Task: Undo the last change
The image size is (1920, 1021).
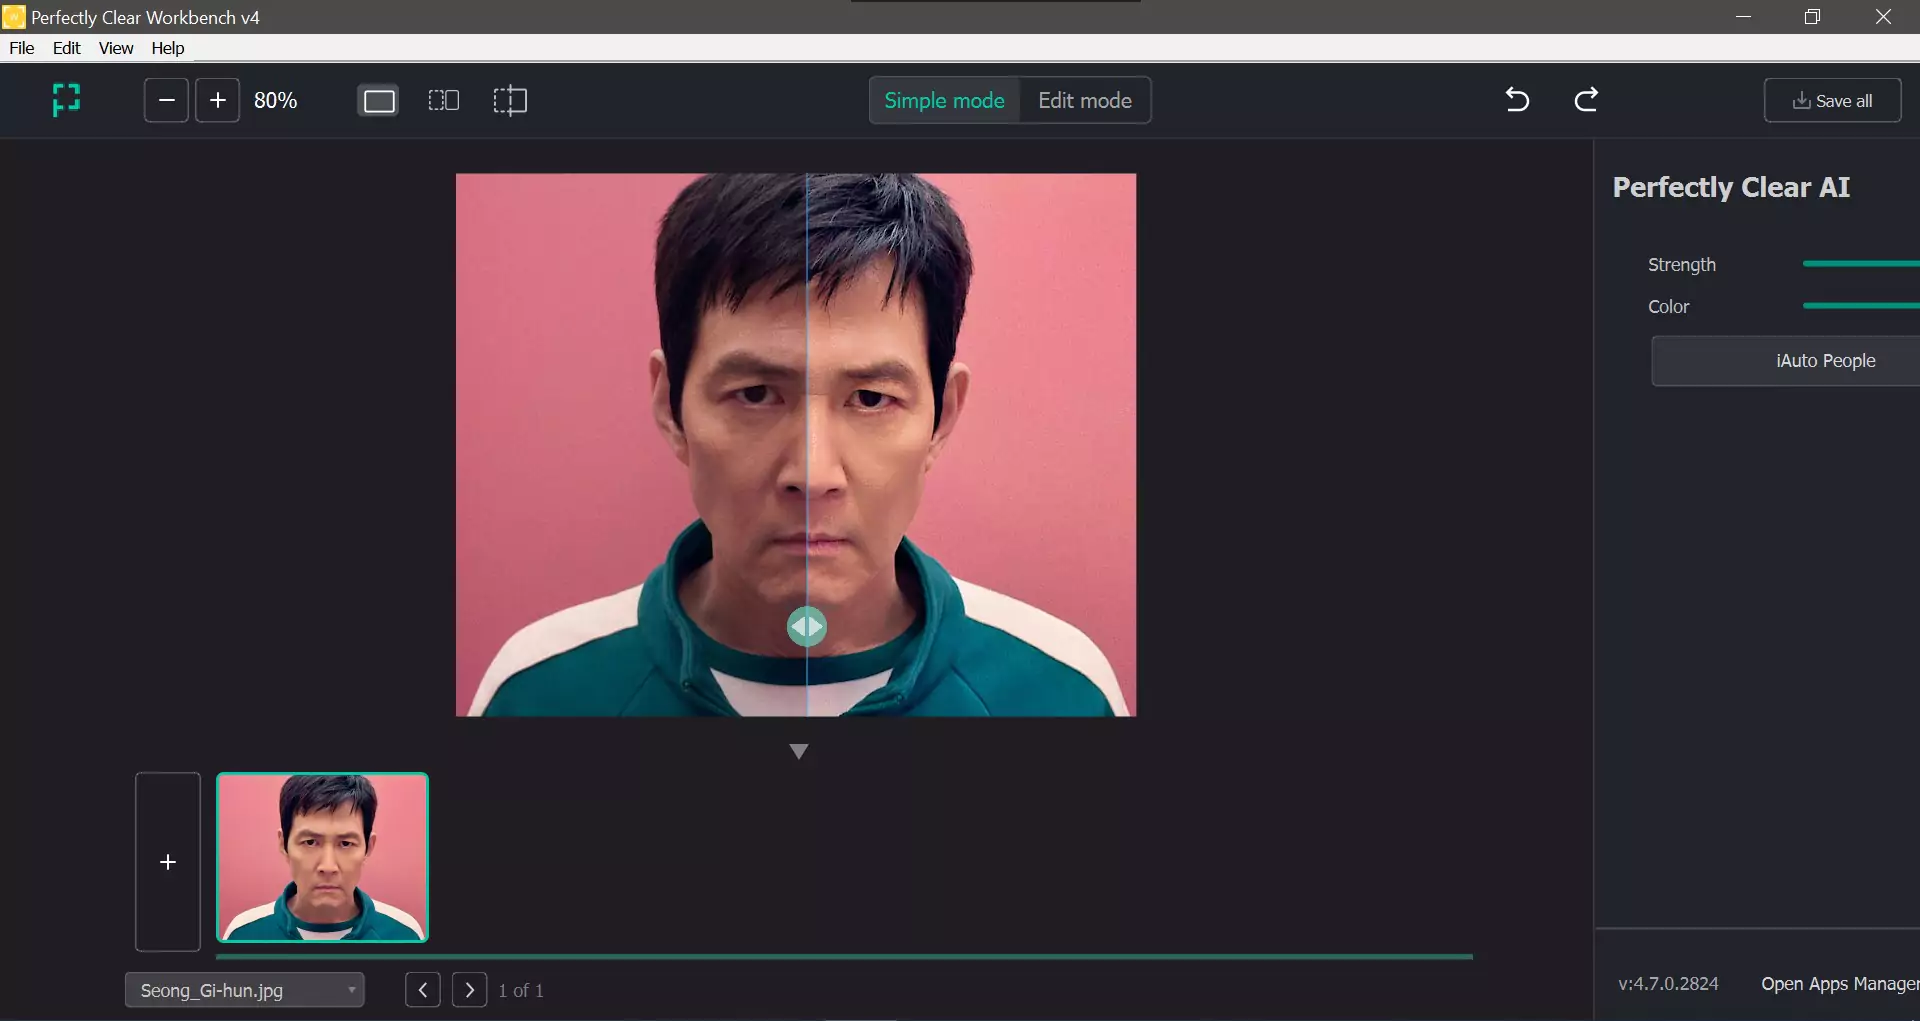Action: [x=1517, y=100]
